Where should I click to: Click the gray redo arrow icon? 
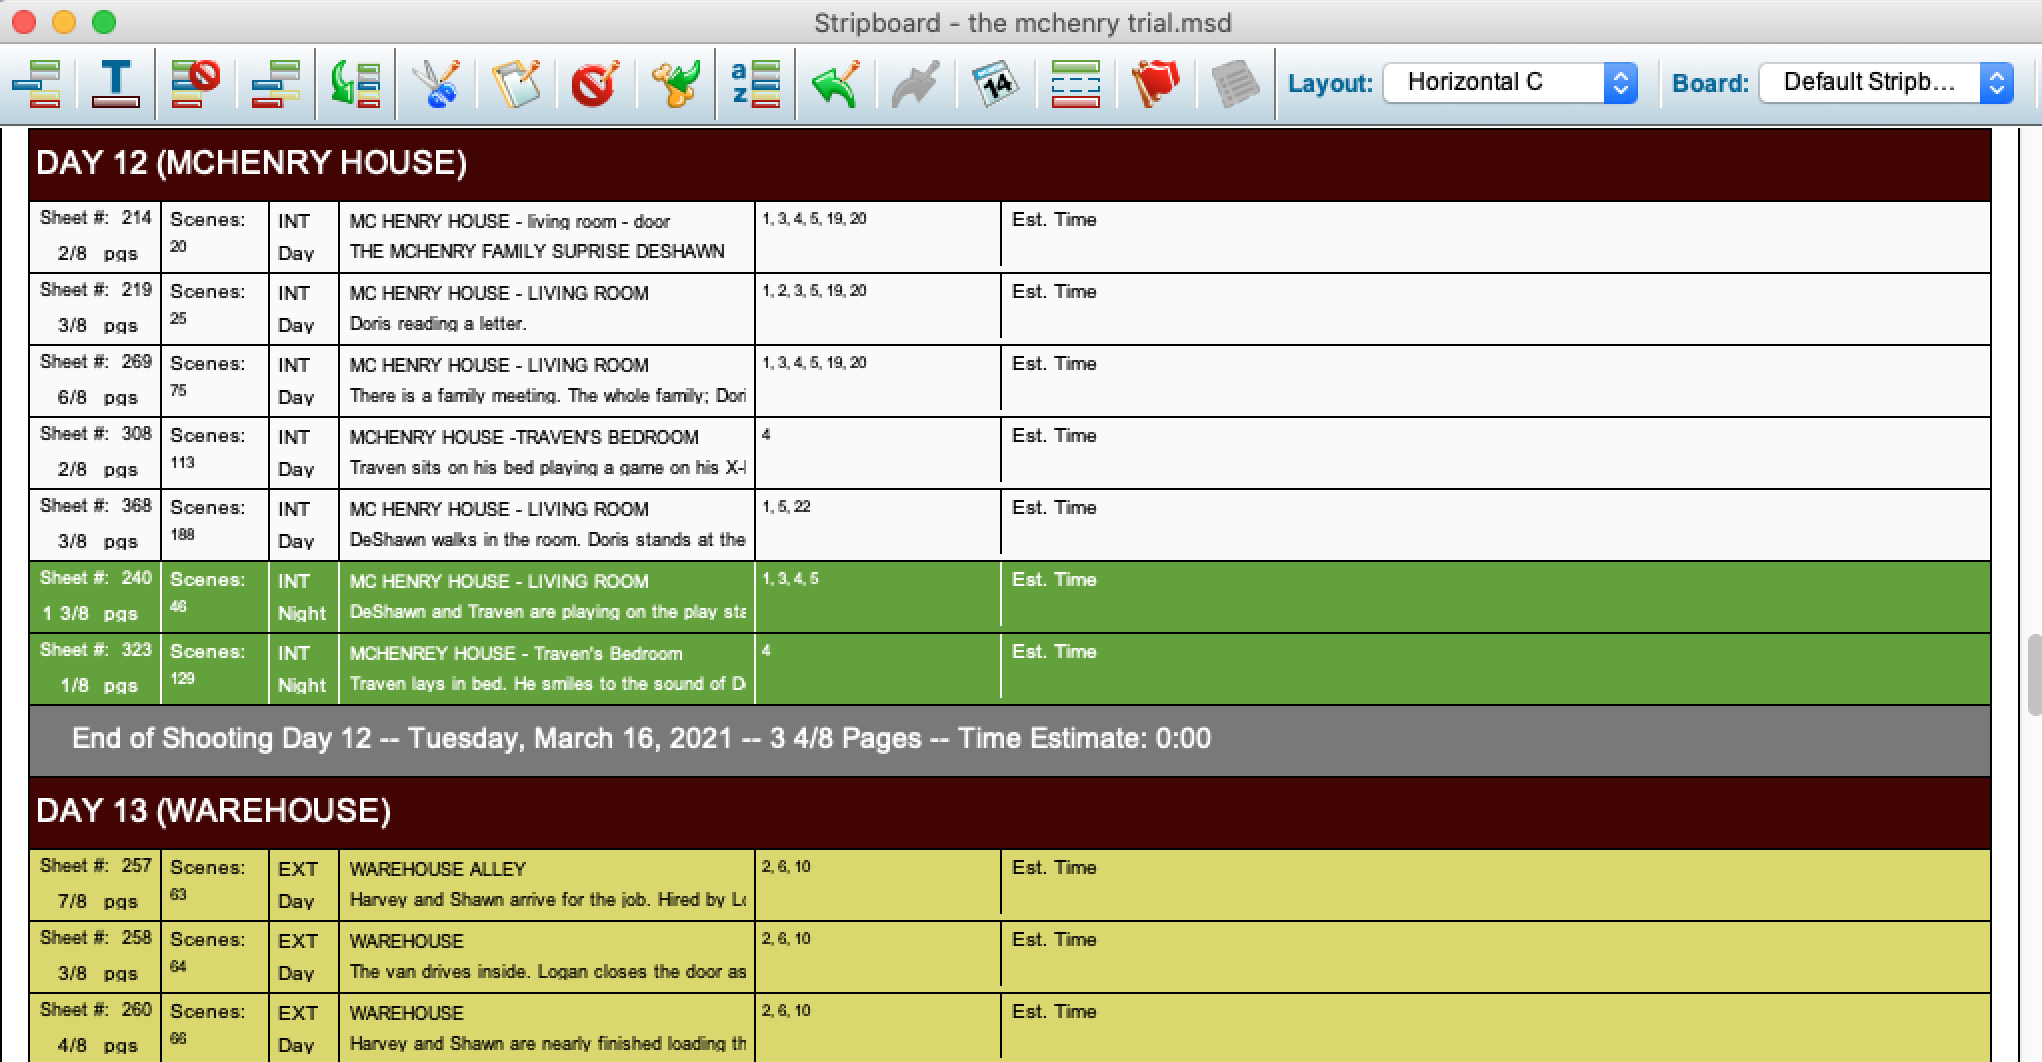point(915,83)
